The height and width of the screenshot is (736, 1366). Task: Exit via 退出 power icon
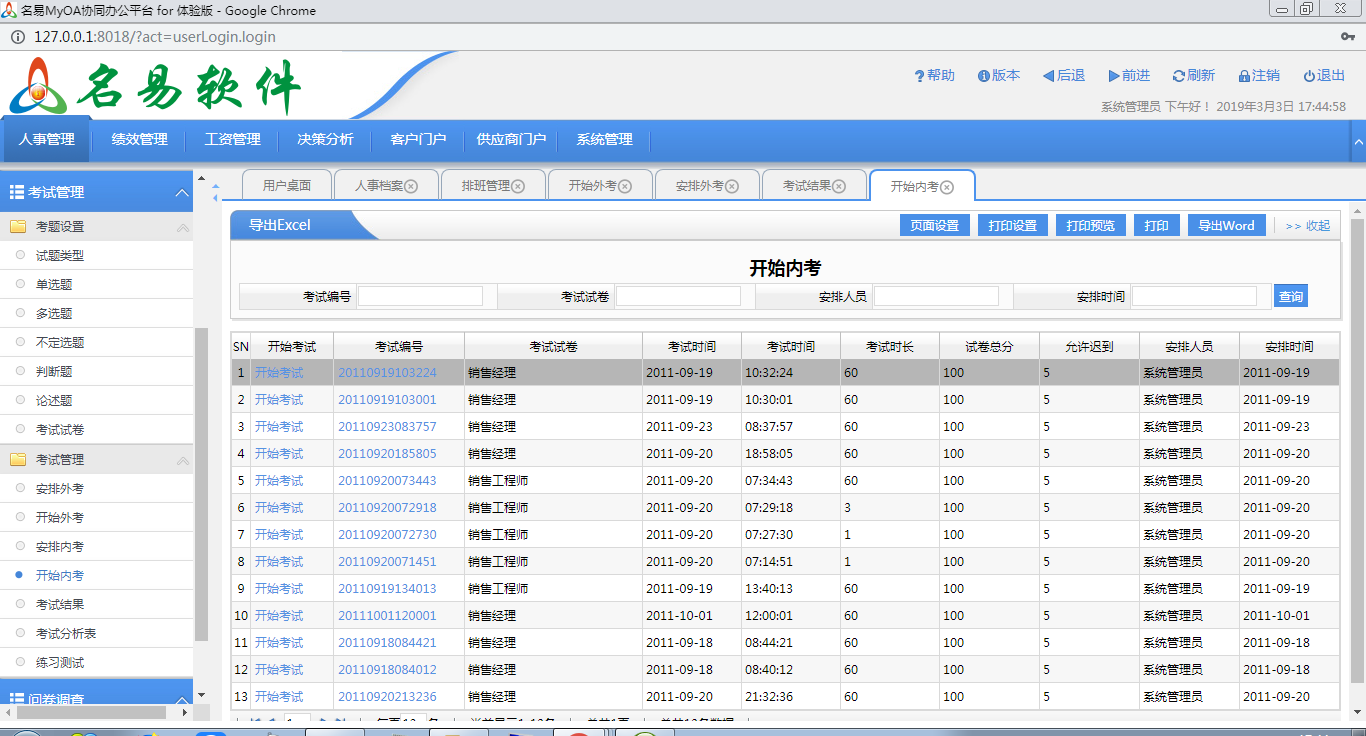(x=1309, y=76)
